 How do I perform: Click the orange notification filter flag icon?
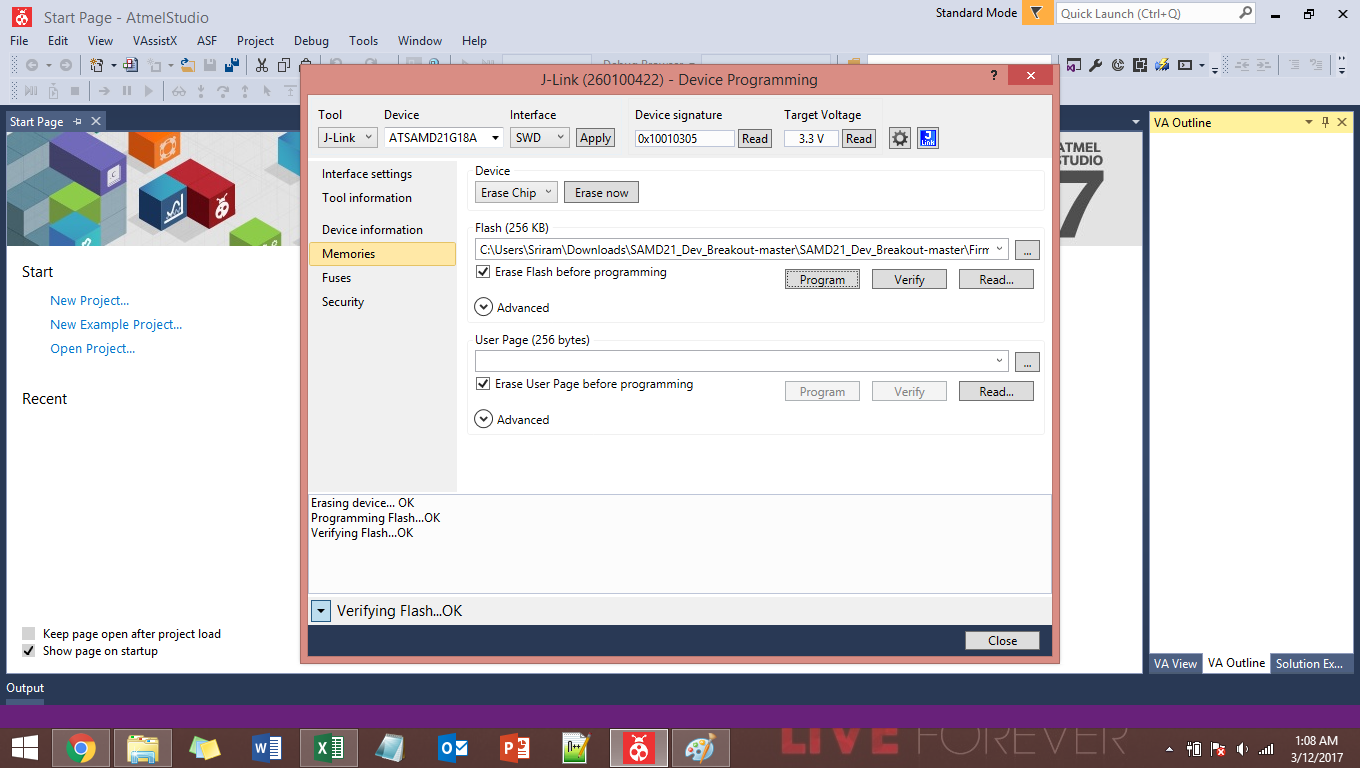tap(1037, 13)
